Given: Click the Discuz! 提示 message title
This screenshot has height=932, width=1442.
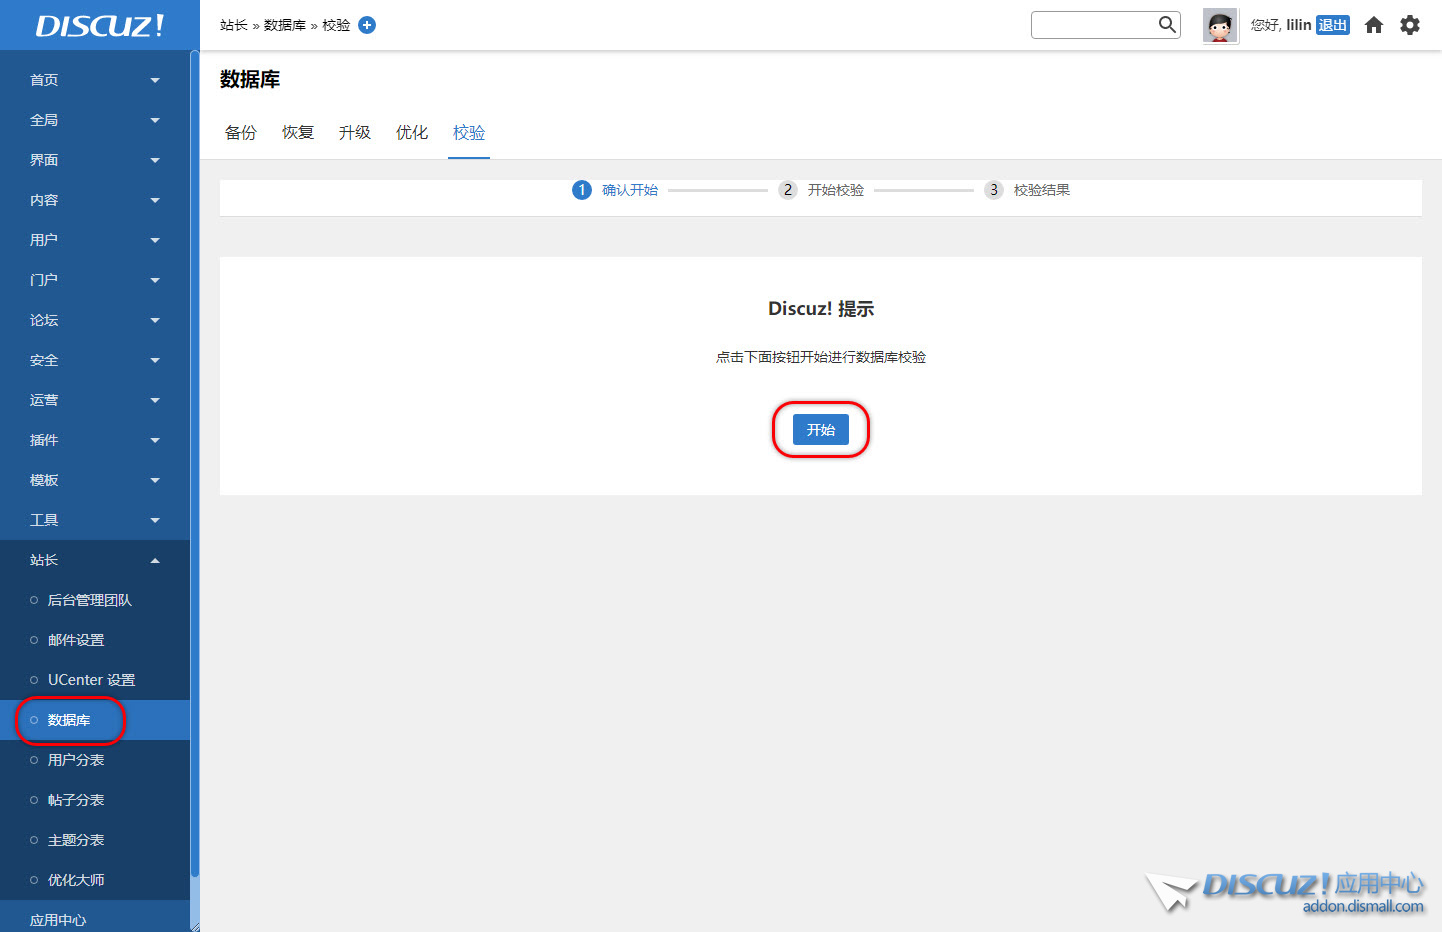Looking at the screenshot, I should 821,309.
